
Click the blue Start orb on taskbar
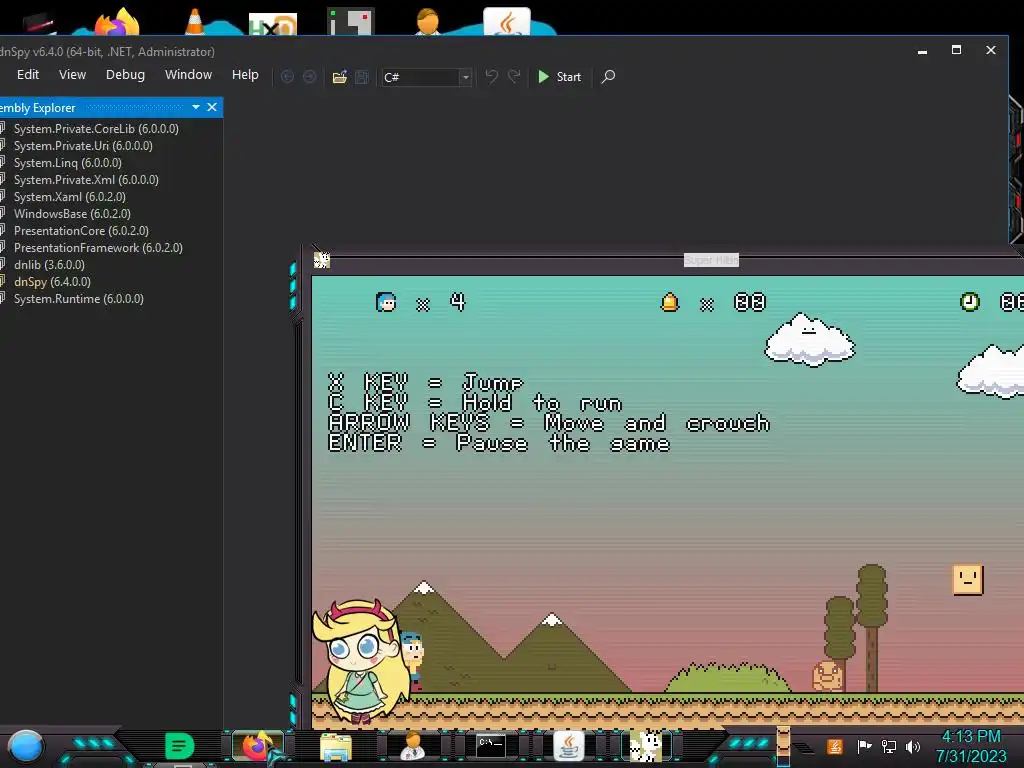point(25,746)
